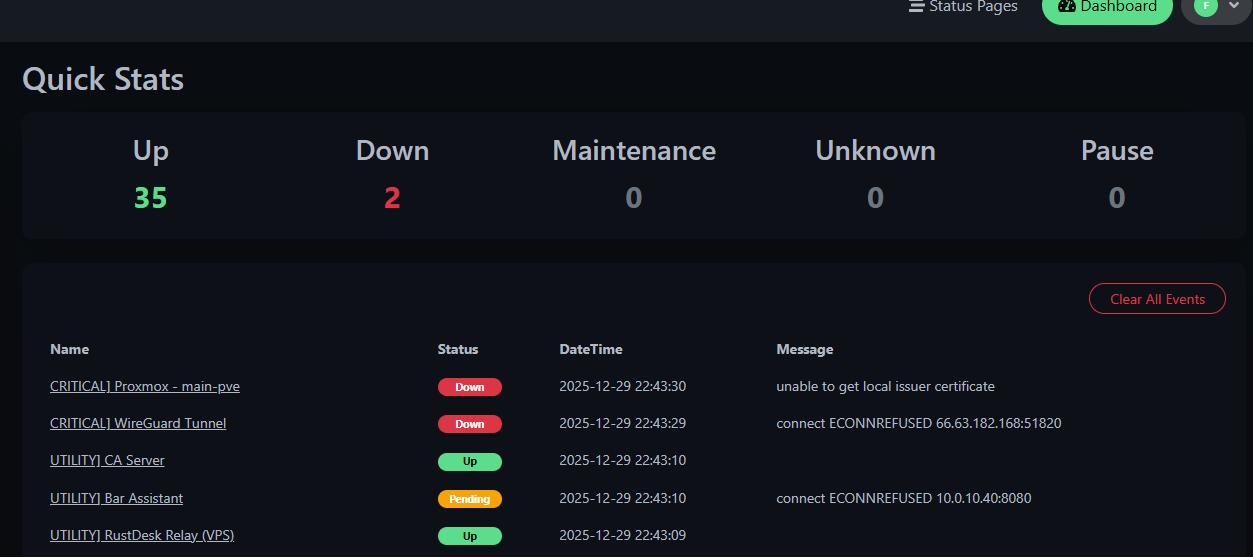Click the green Up count 35
The height and width of the screenshot is (557, 1253).
[x=150, y=198]
